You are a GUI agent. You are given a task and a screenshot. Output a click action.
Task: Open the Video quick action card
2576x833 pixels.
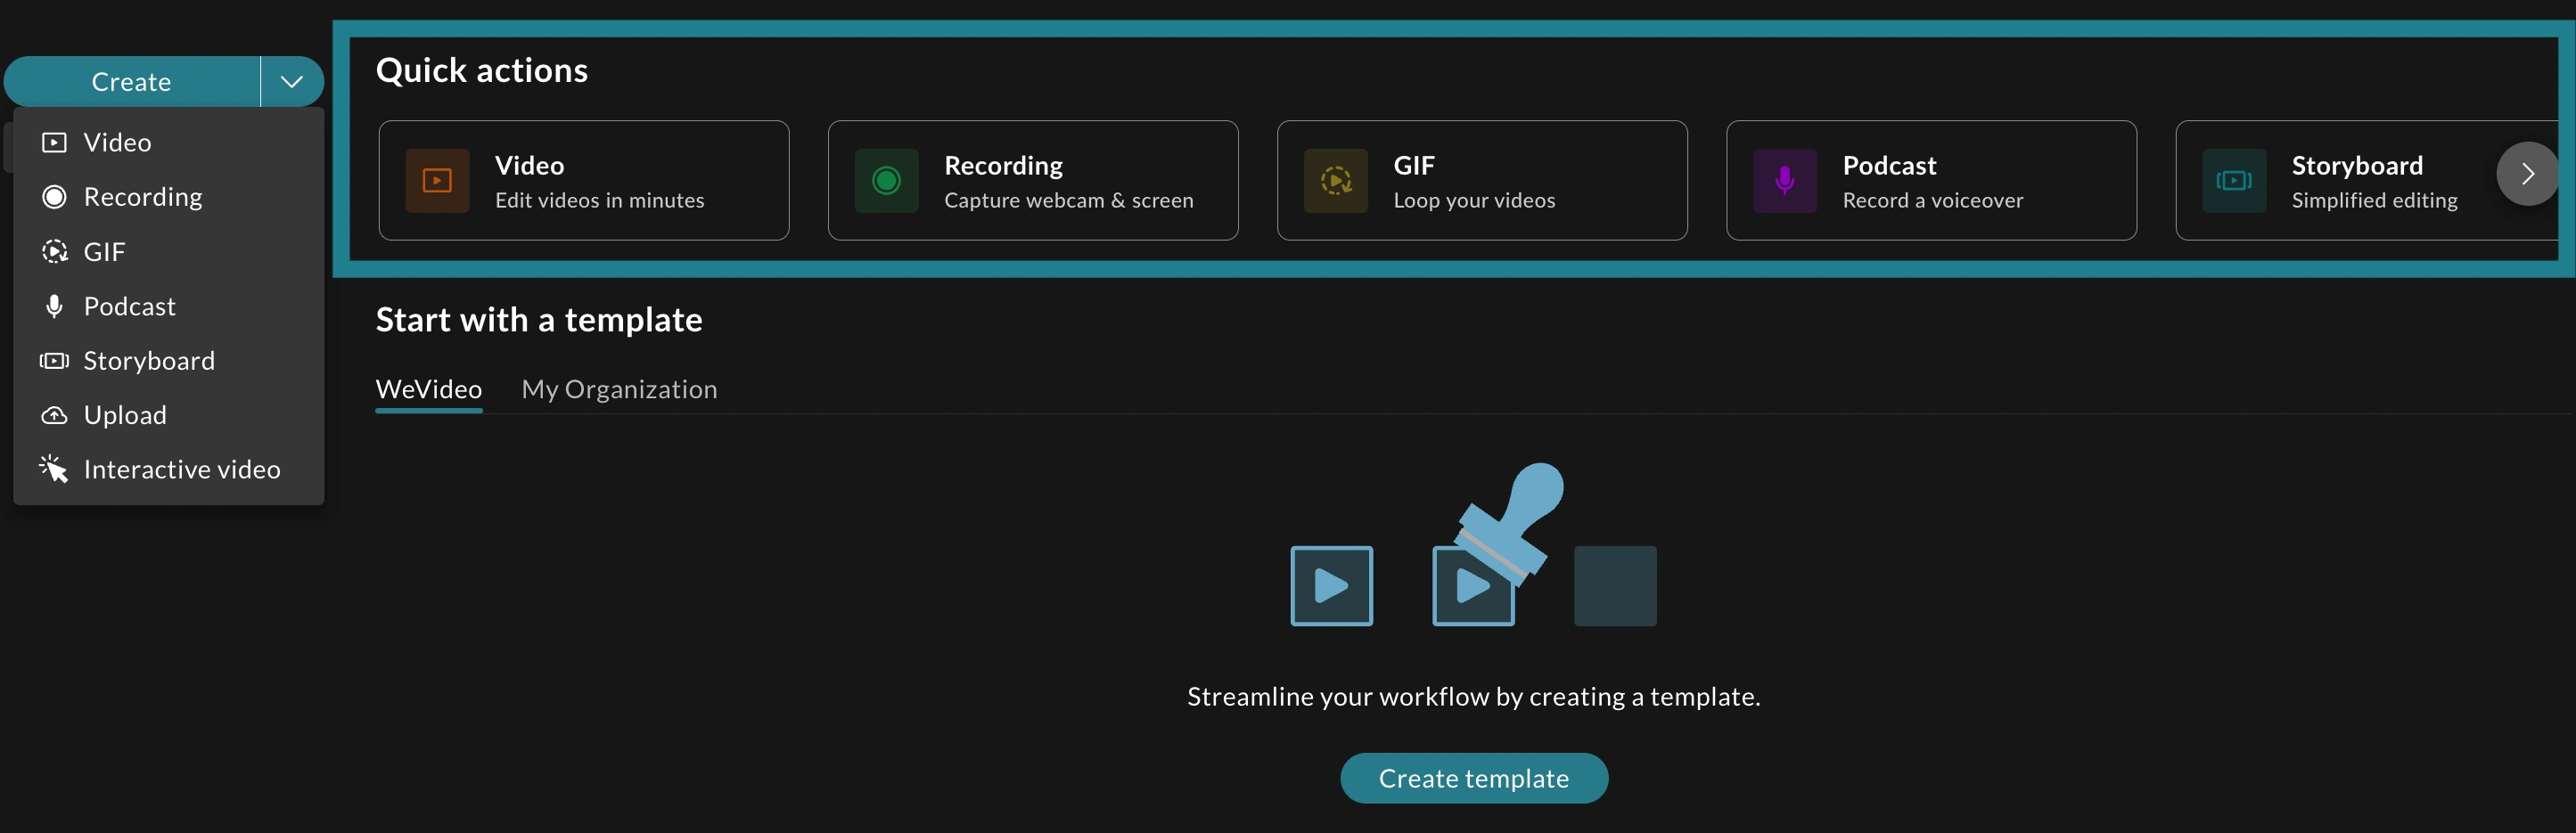(x=584, y=180)
